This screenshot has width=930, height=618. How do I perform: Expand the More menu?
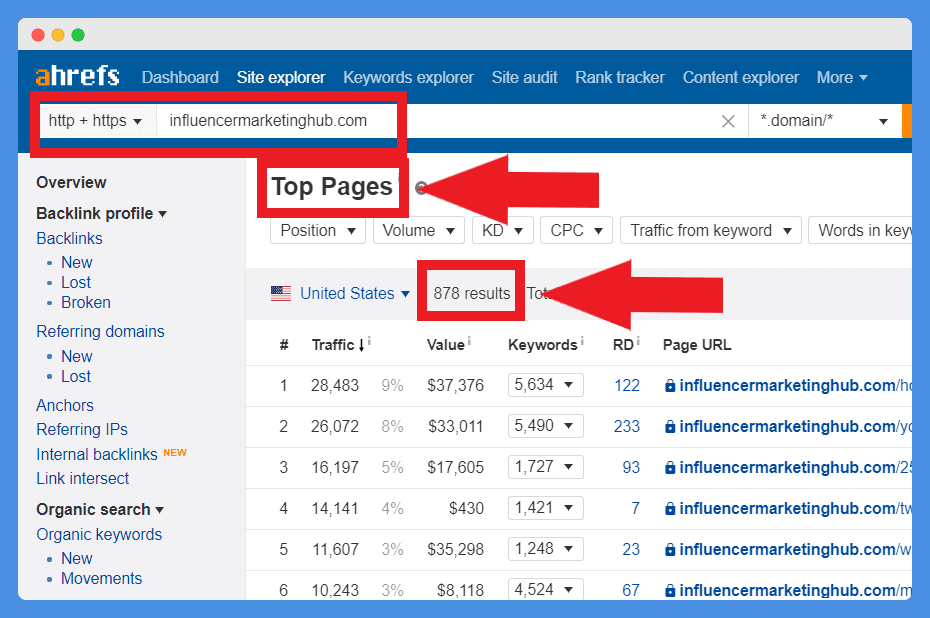pos(842,77)
